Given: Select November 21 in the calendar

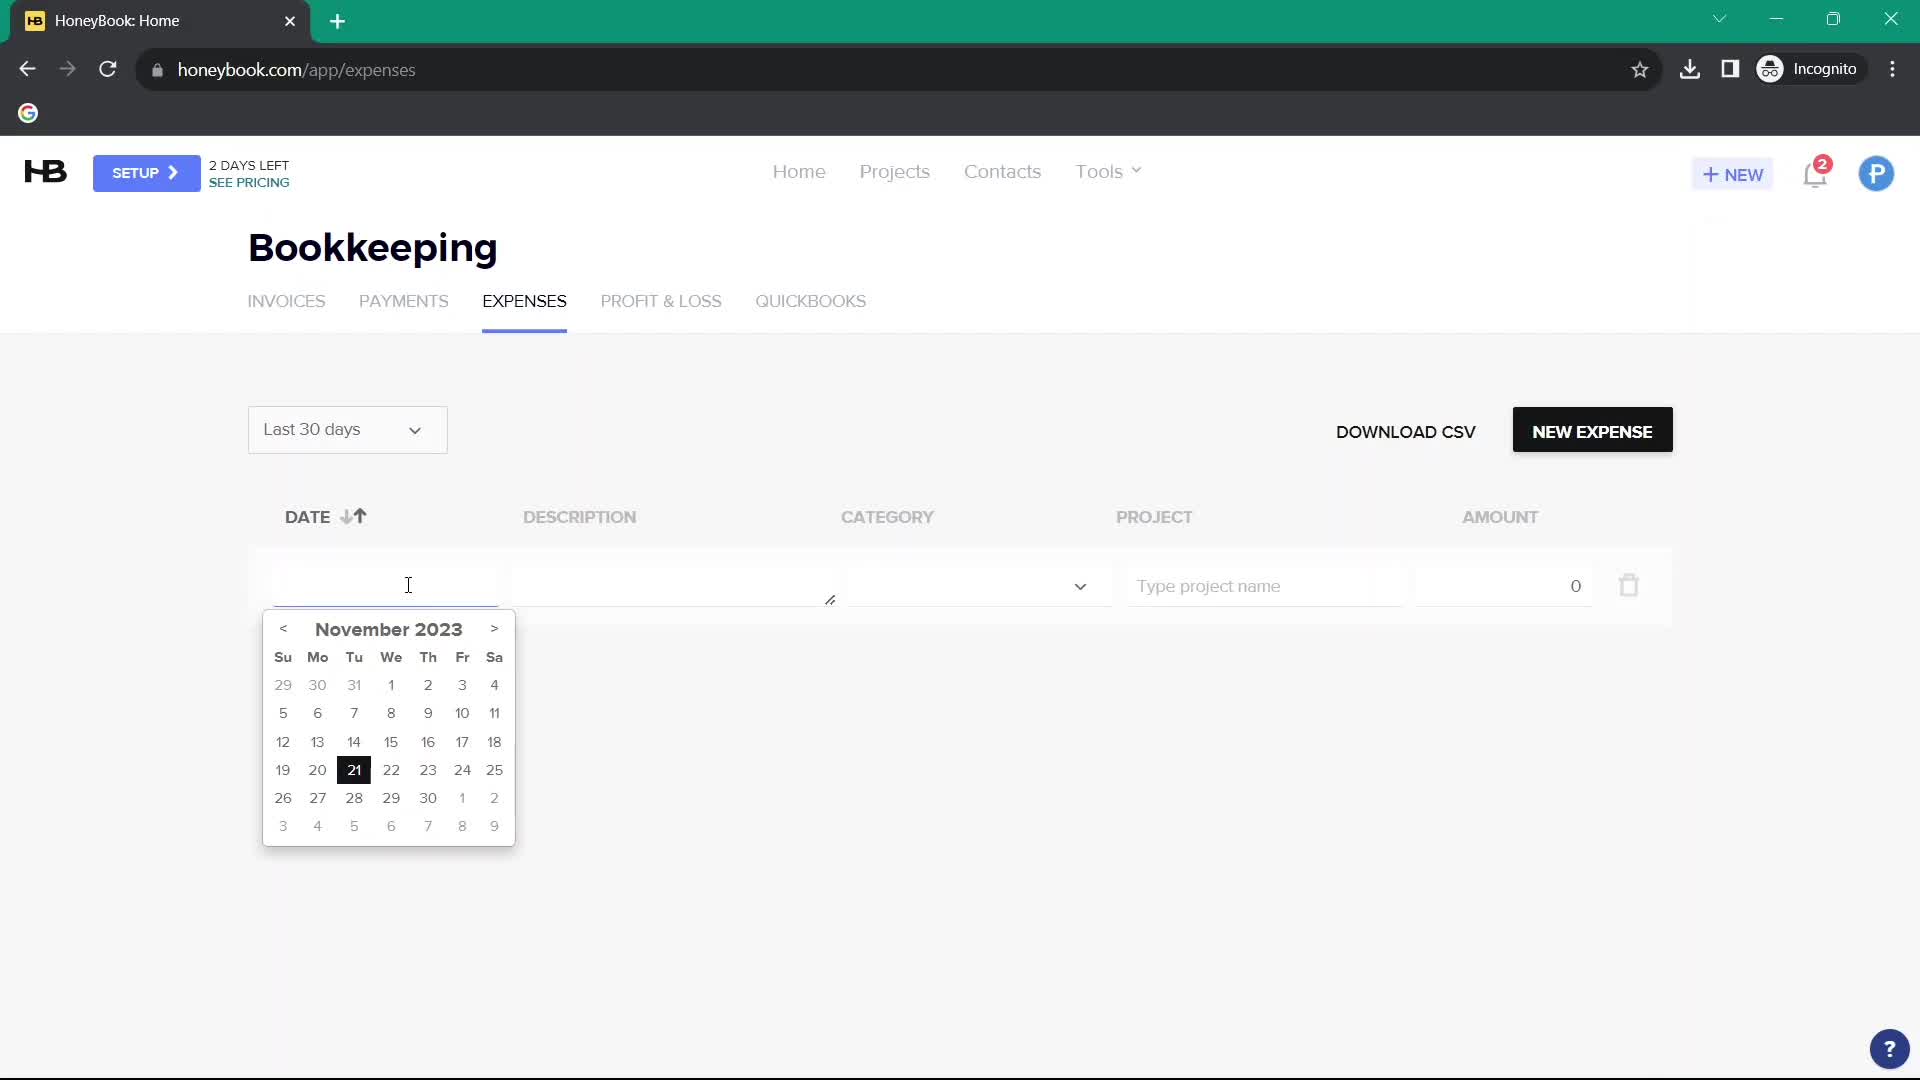Looking at the screenshot, I should (354, 770).
